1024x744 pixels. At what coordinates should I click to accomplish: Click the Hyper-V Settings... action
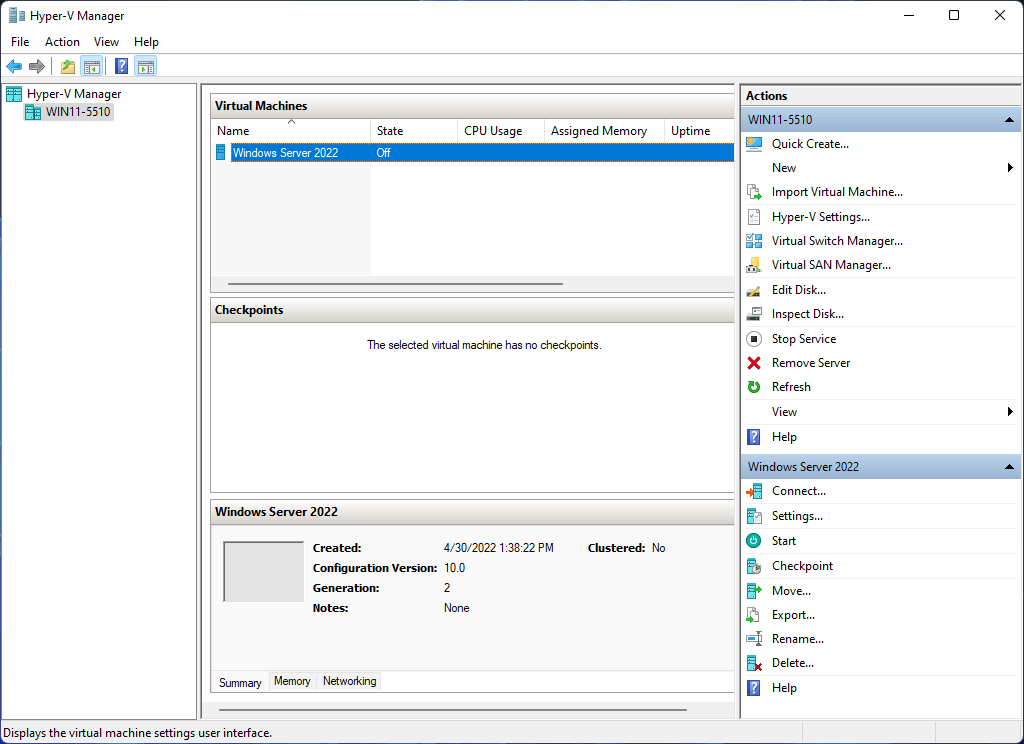pyautogui.click(x=821, y=217)
